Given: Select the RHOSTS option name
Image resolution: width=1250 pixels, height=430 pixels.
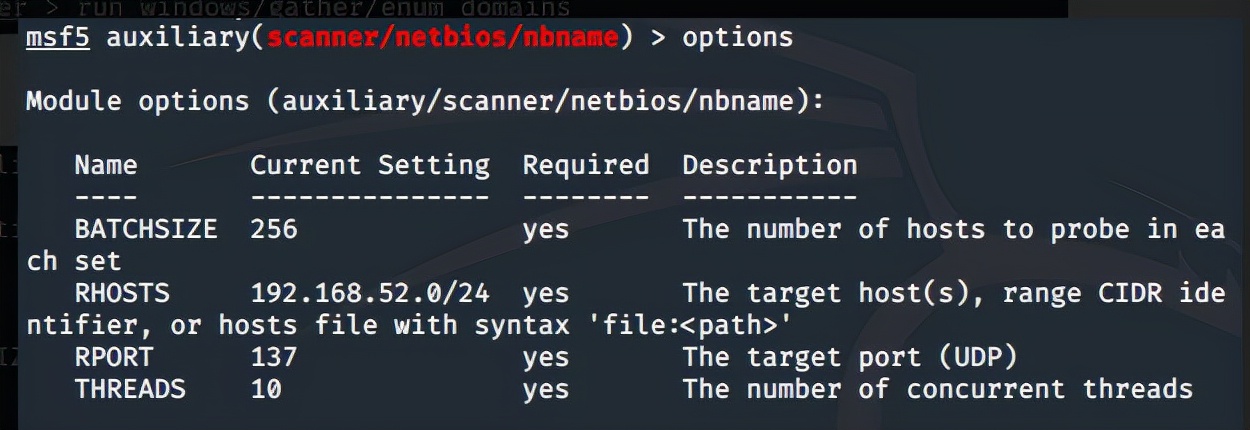Looking at the screenshot, I should [121, 293].
